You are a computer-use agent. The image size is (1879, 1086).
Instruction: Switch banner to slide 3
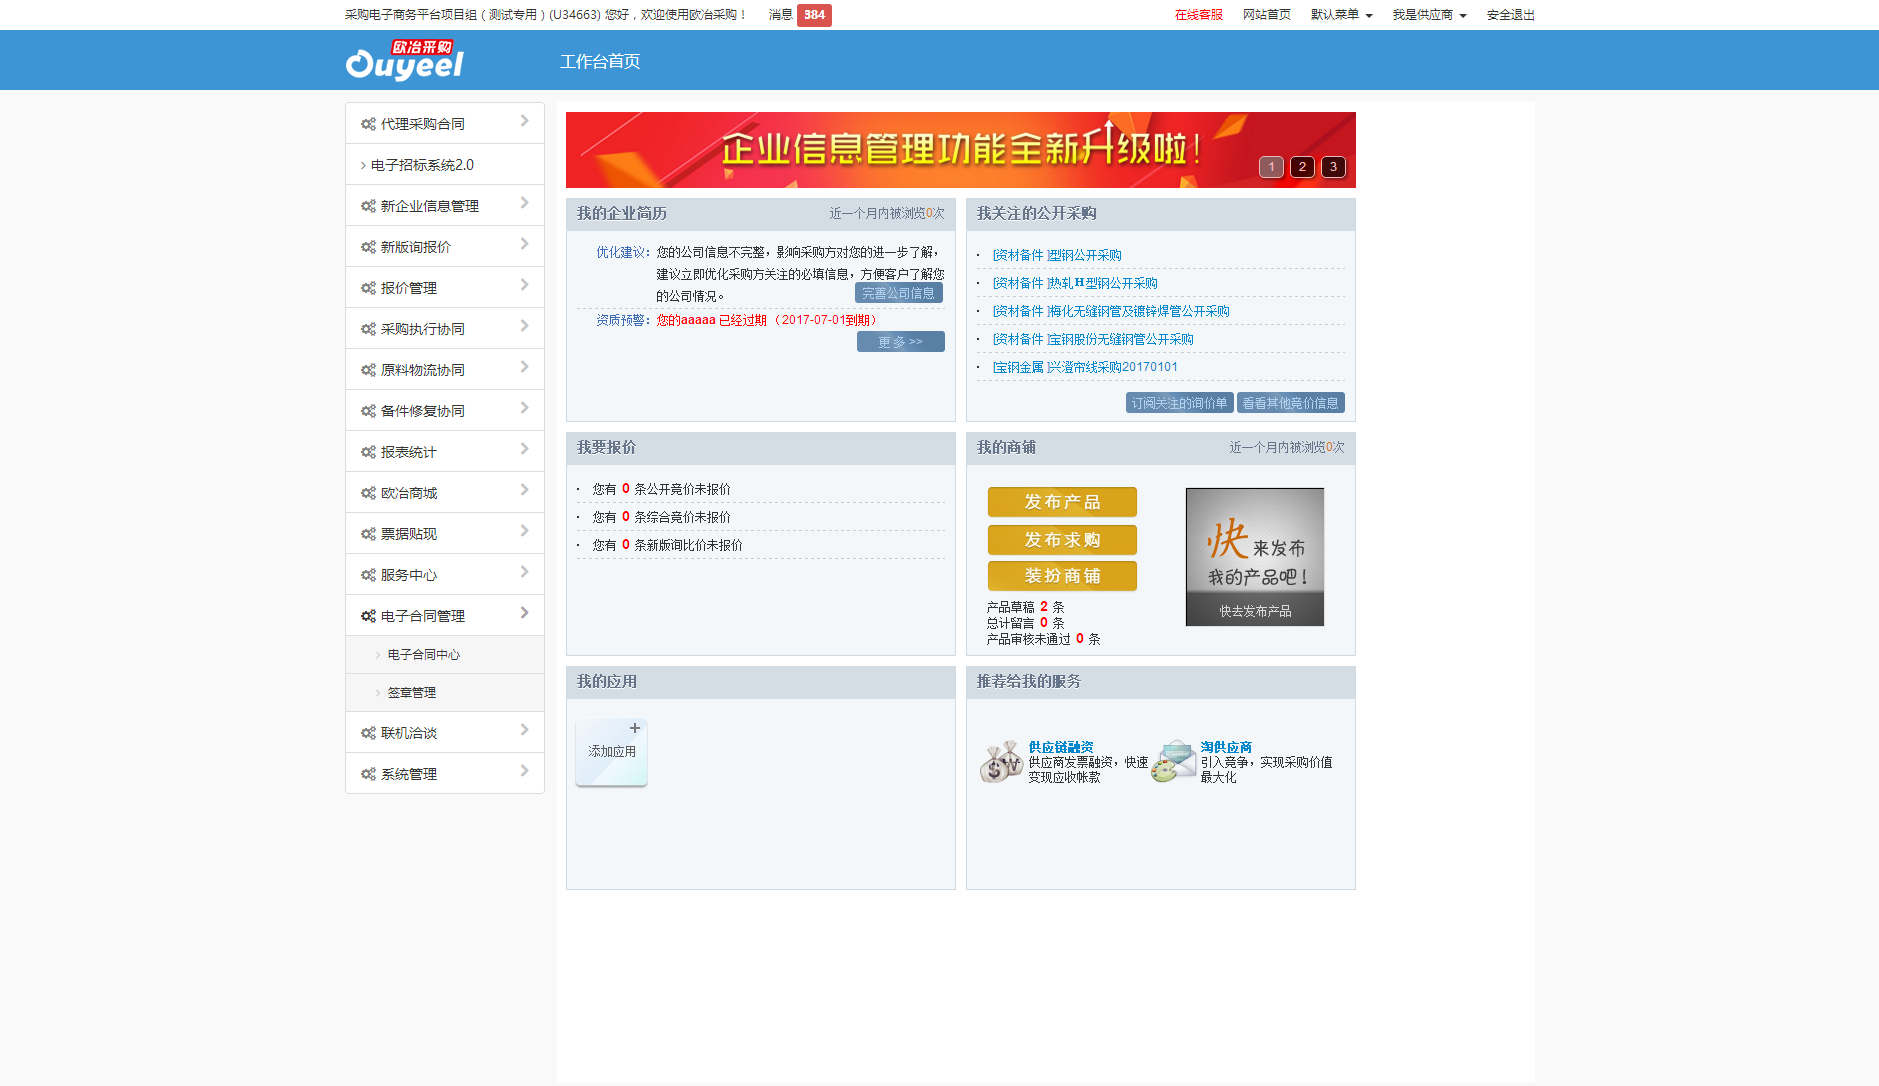[1333, 167]
